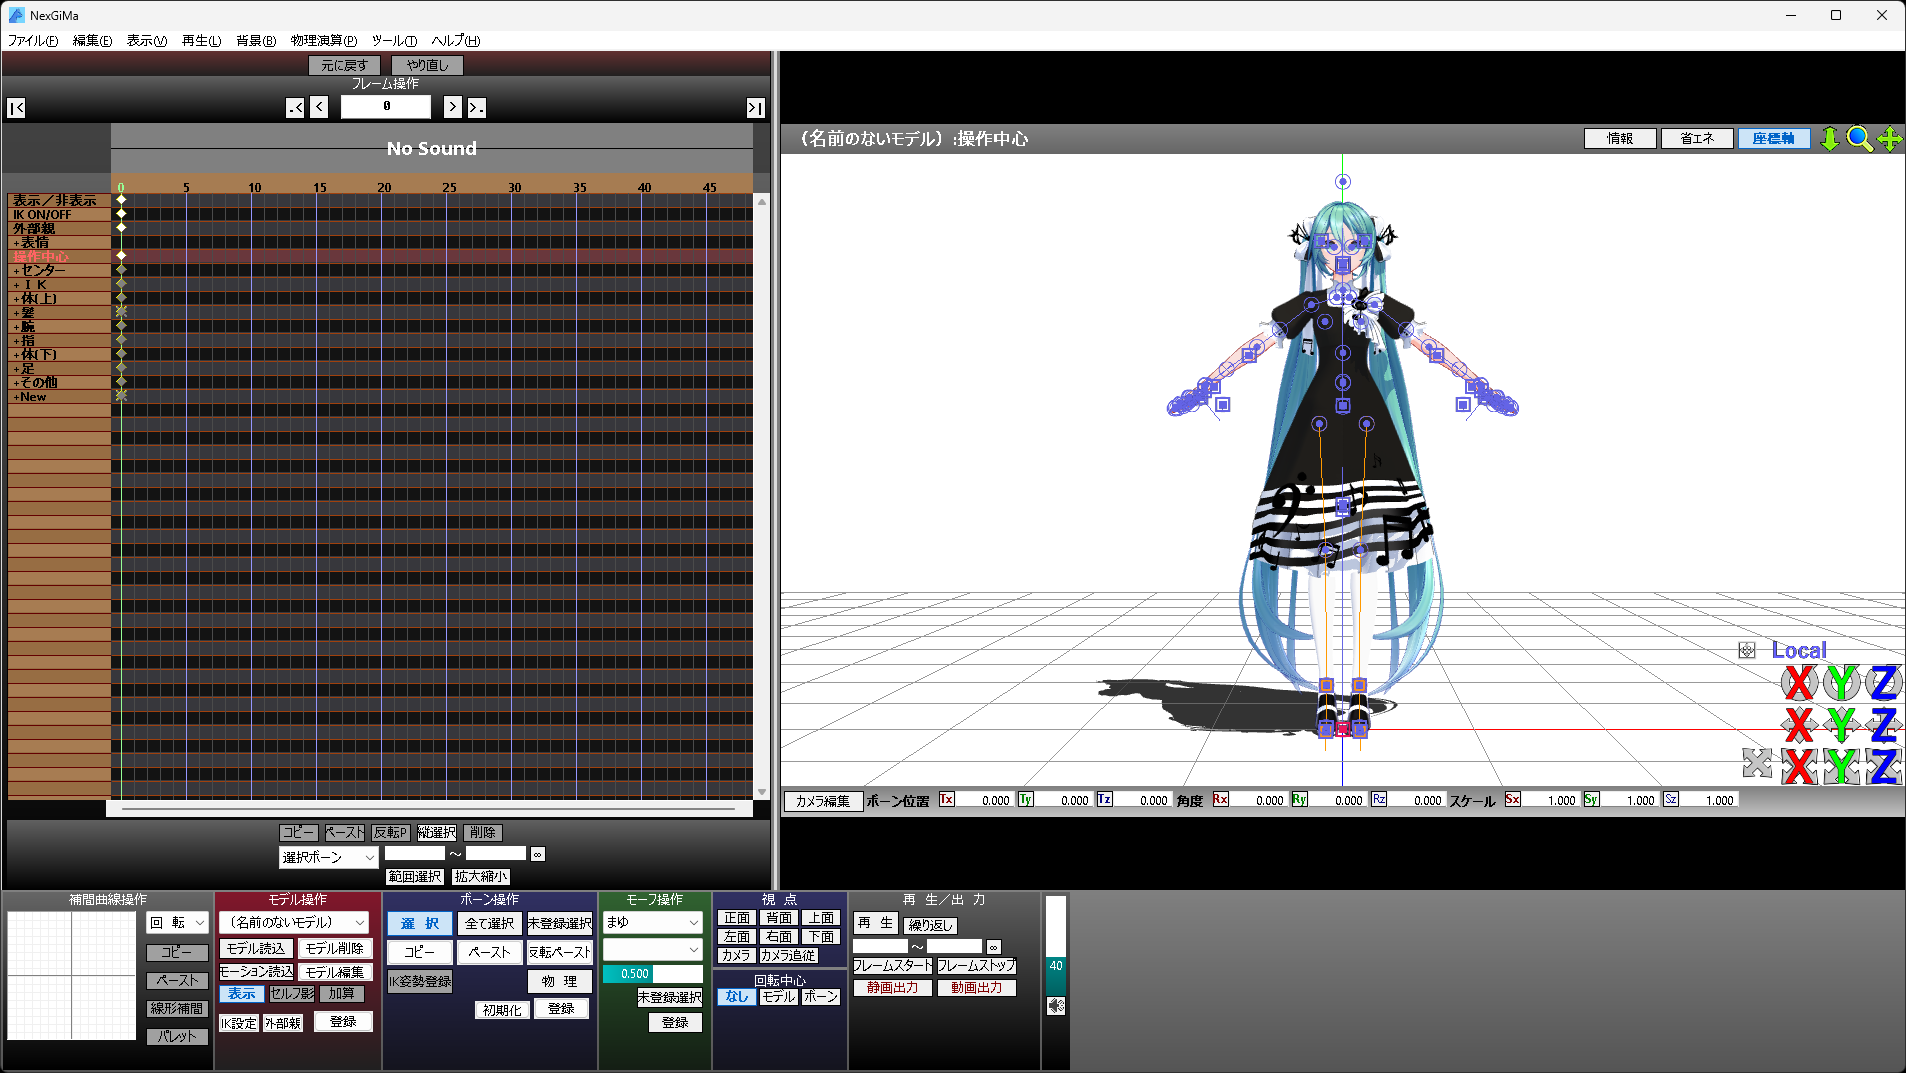The height and width of the screenshot is (1073, 1906).
Task: Jump to last frame arrow button
Action: (756, 108)
